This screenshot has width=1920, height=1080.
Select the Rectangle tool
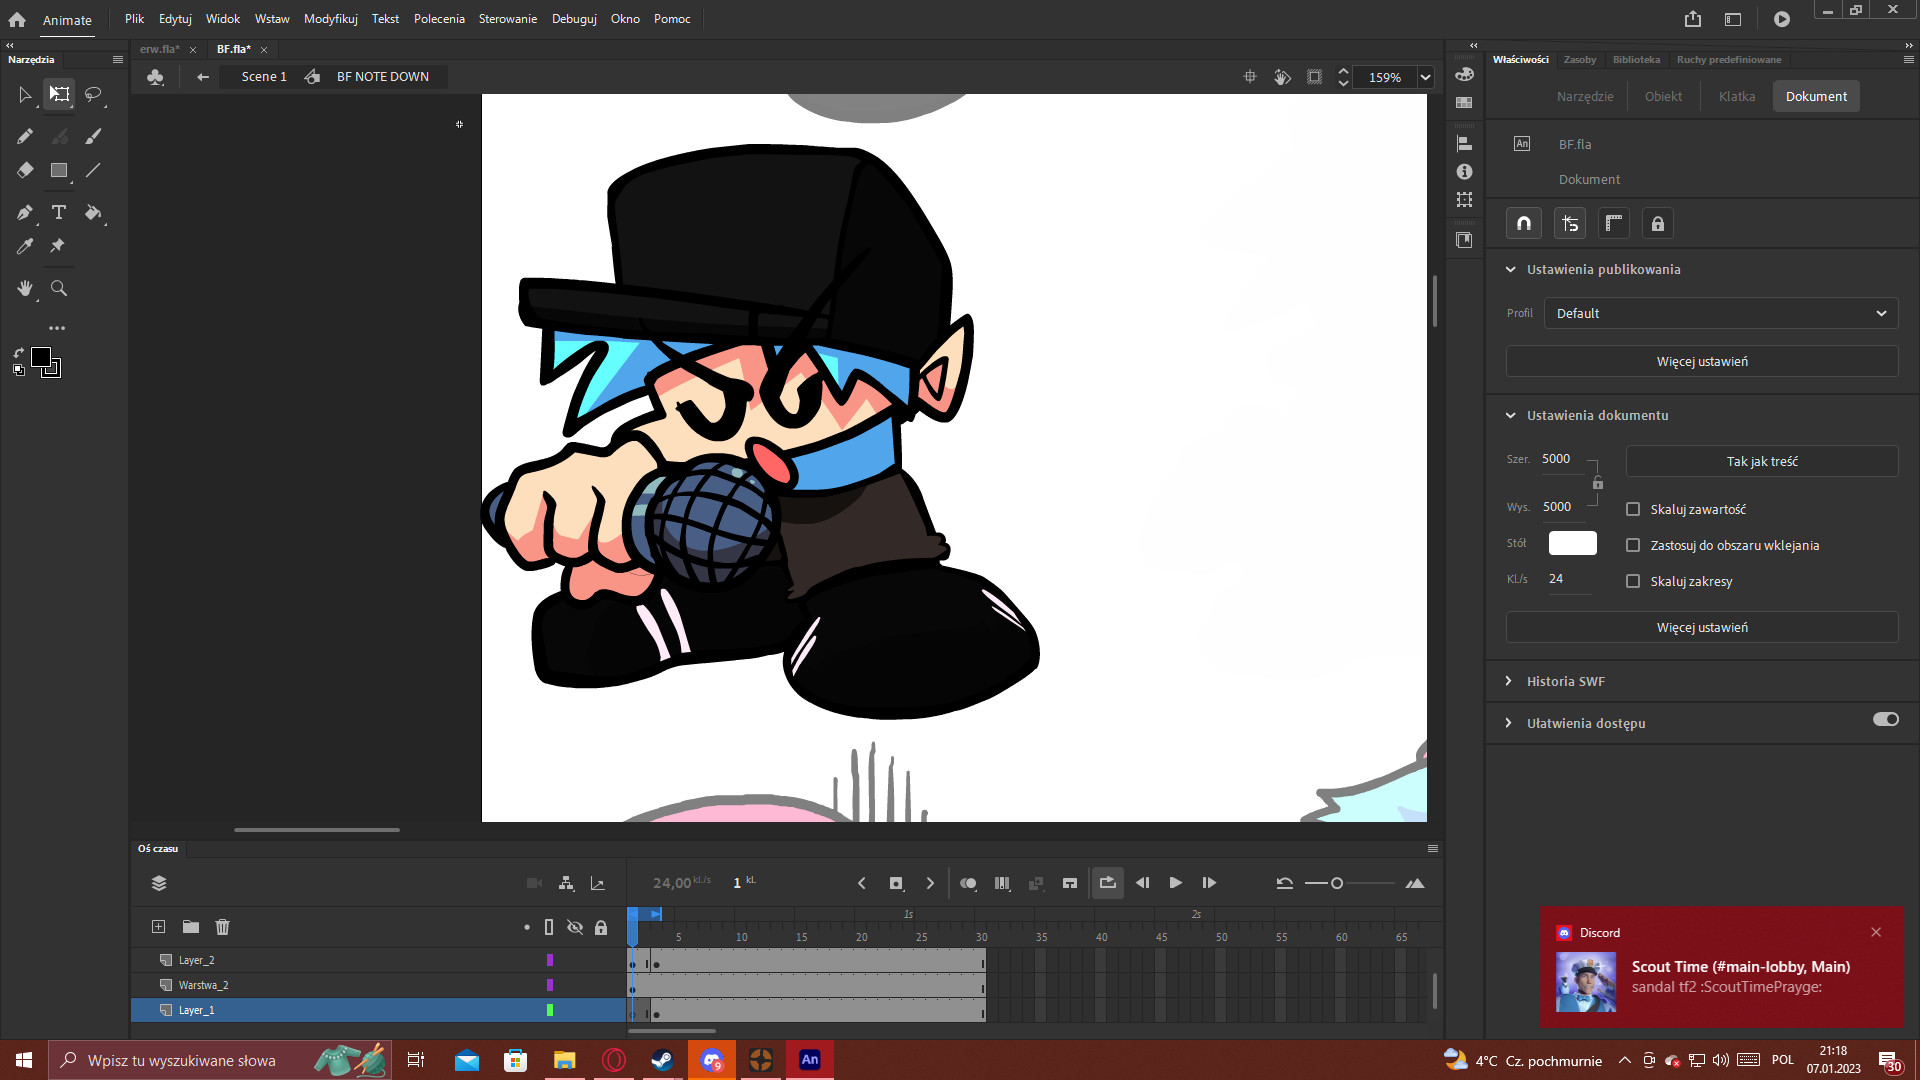click(x=59, y=171)
